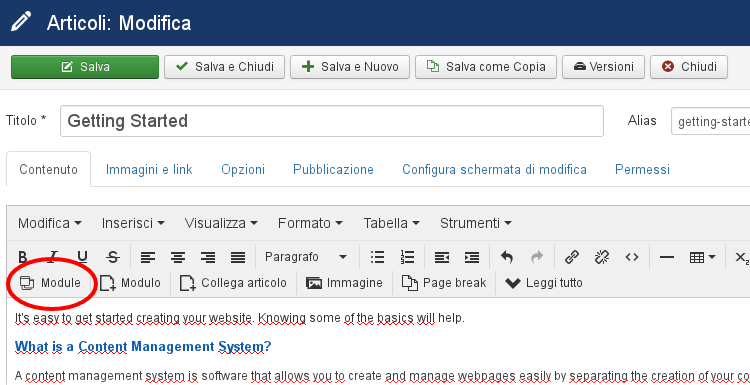Viewport: 750px width, 385px height.
Task: Center align text
Action: click(x=178, y=258)
